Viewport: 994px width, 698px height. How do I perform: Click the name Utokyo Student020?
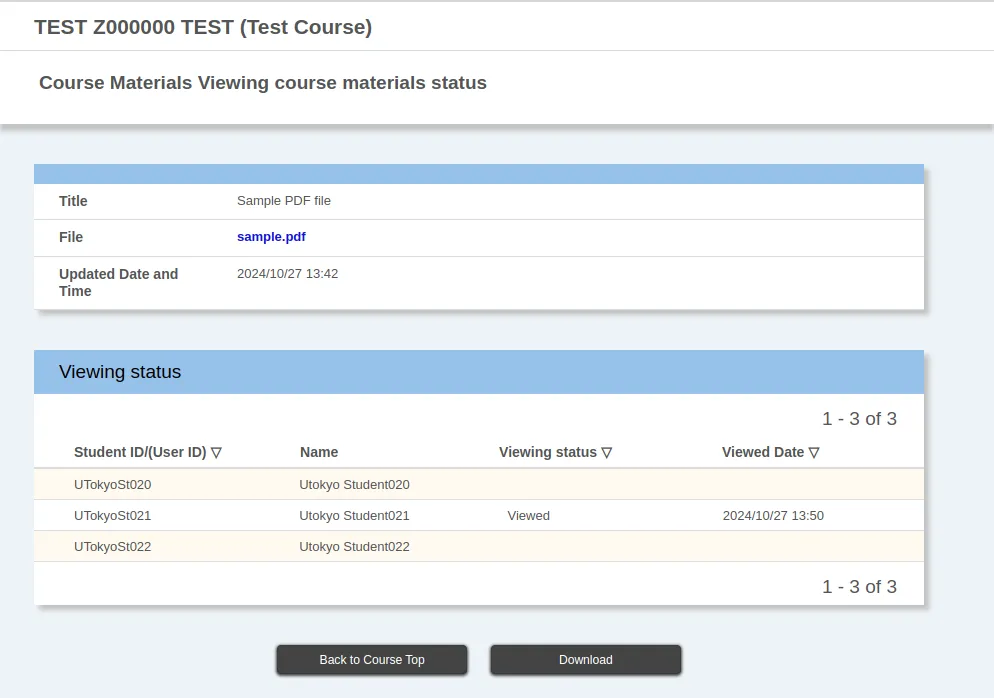click(x=354, y=485)
